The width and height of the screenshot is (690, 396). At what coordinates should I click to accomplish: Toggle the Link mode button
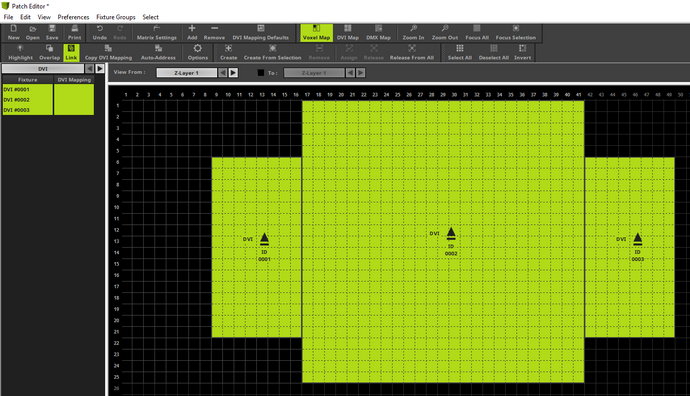tap(71, 52)
